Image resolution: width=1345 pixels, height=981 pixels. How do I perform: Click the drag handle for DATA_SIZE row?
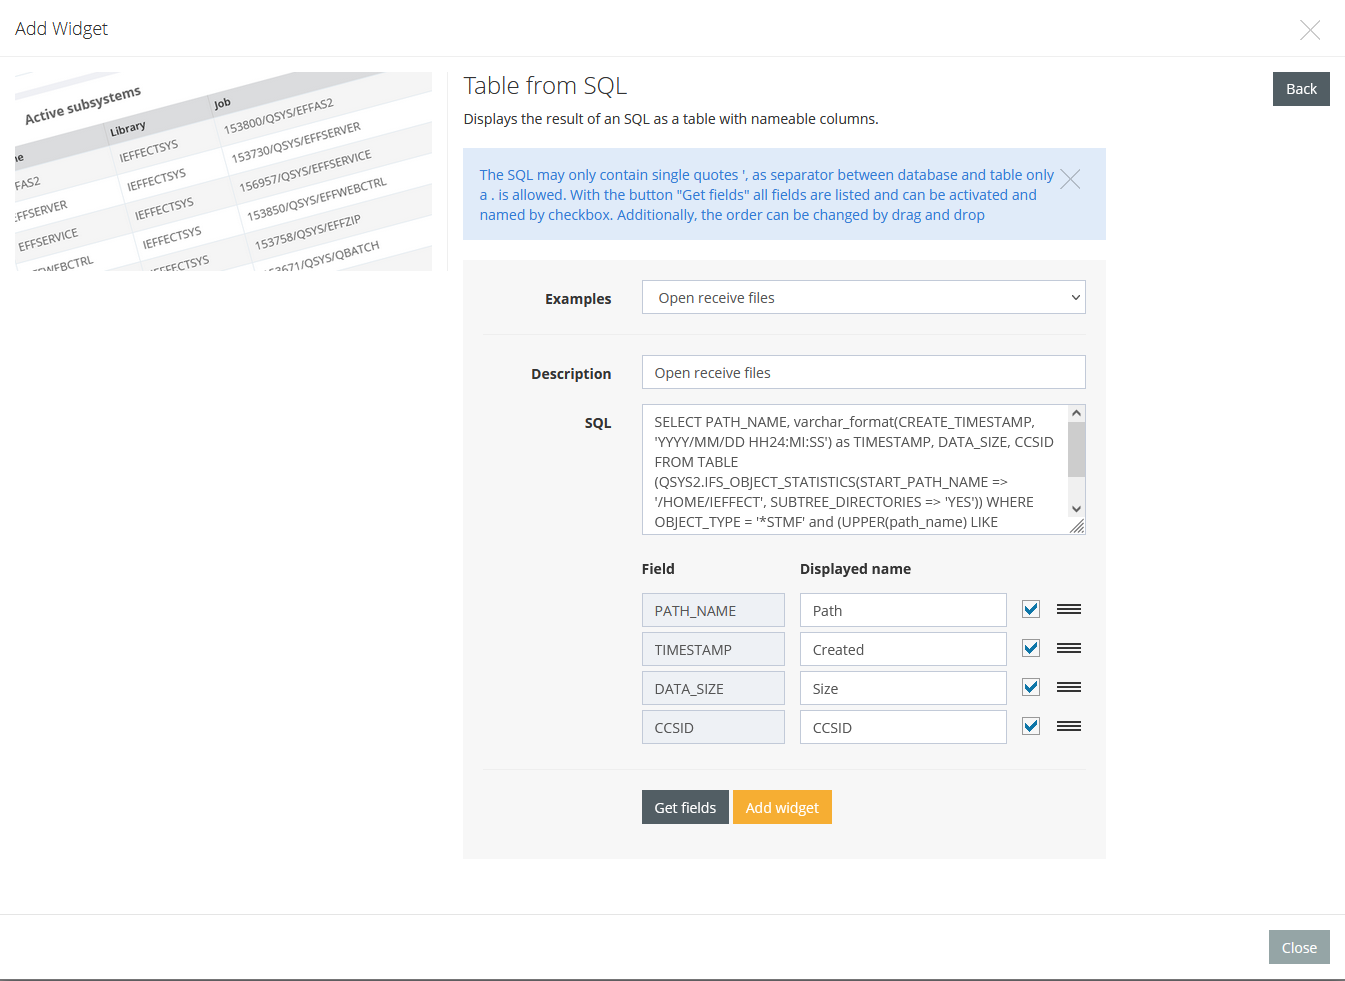point(1068,687)
